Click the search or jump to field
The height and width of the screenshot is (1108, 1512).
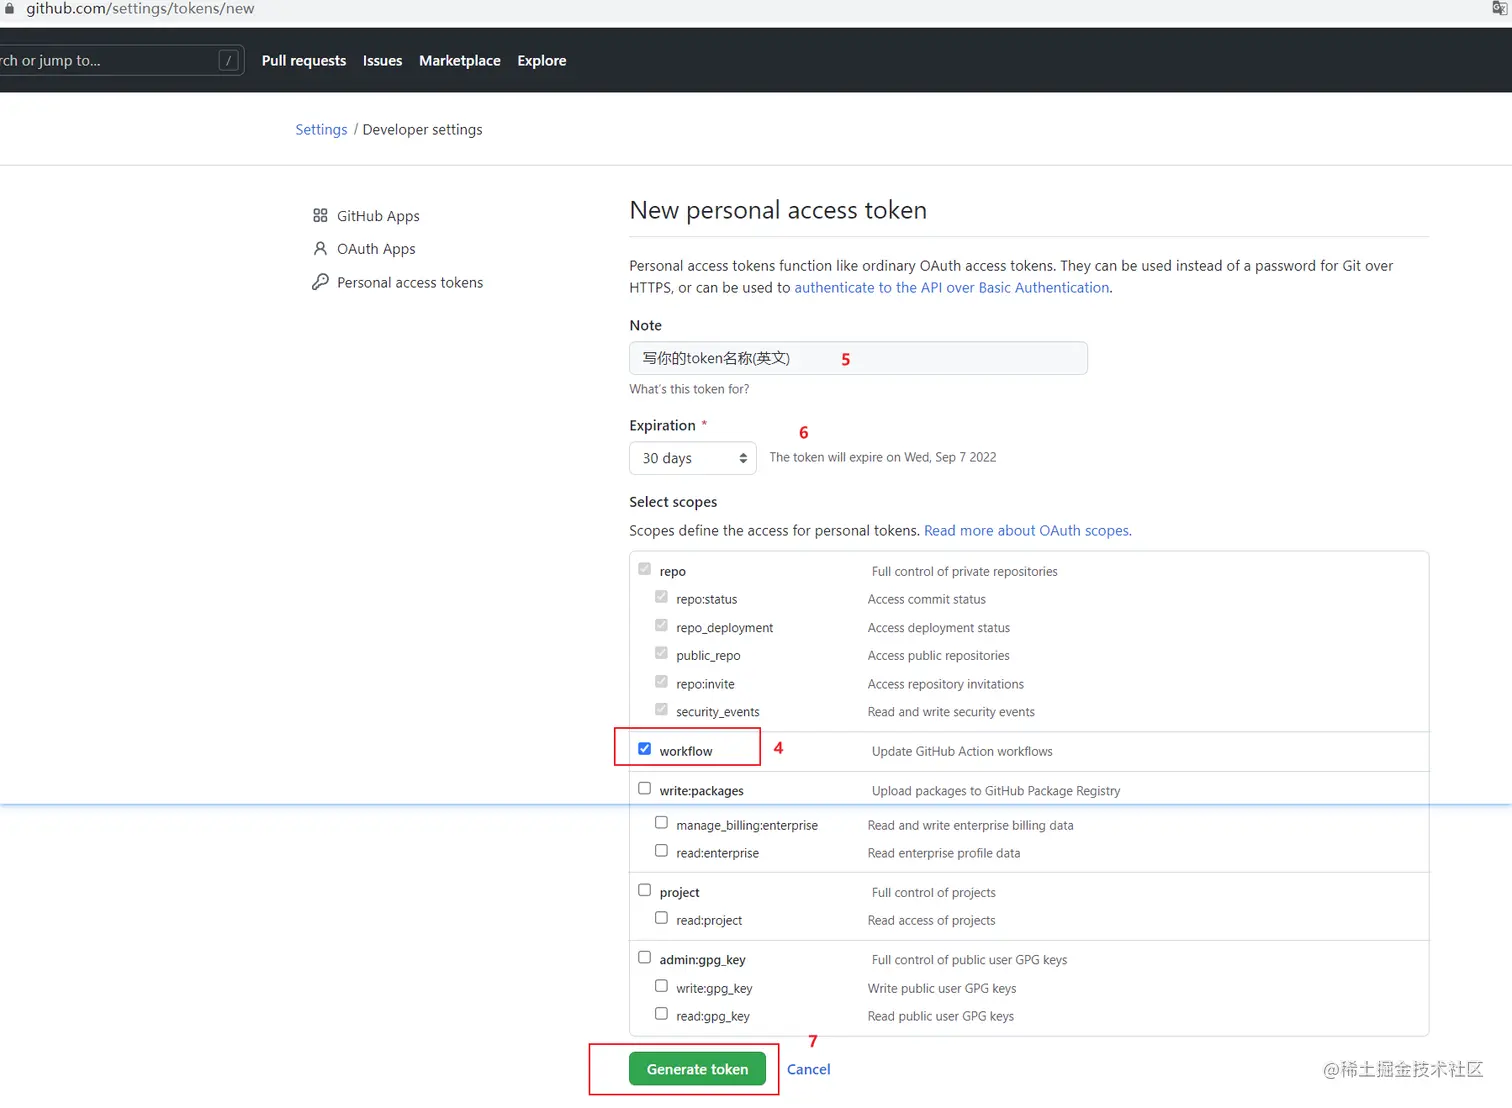[x=120, y=60]
